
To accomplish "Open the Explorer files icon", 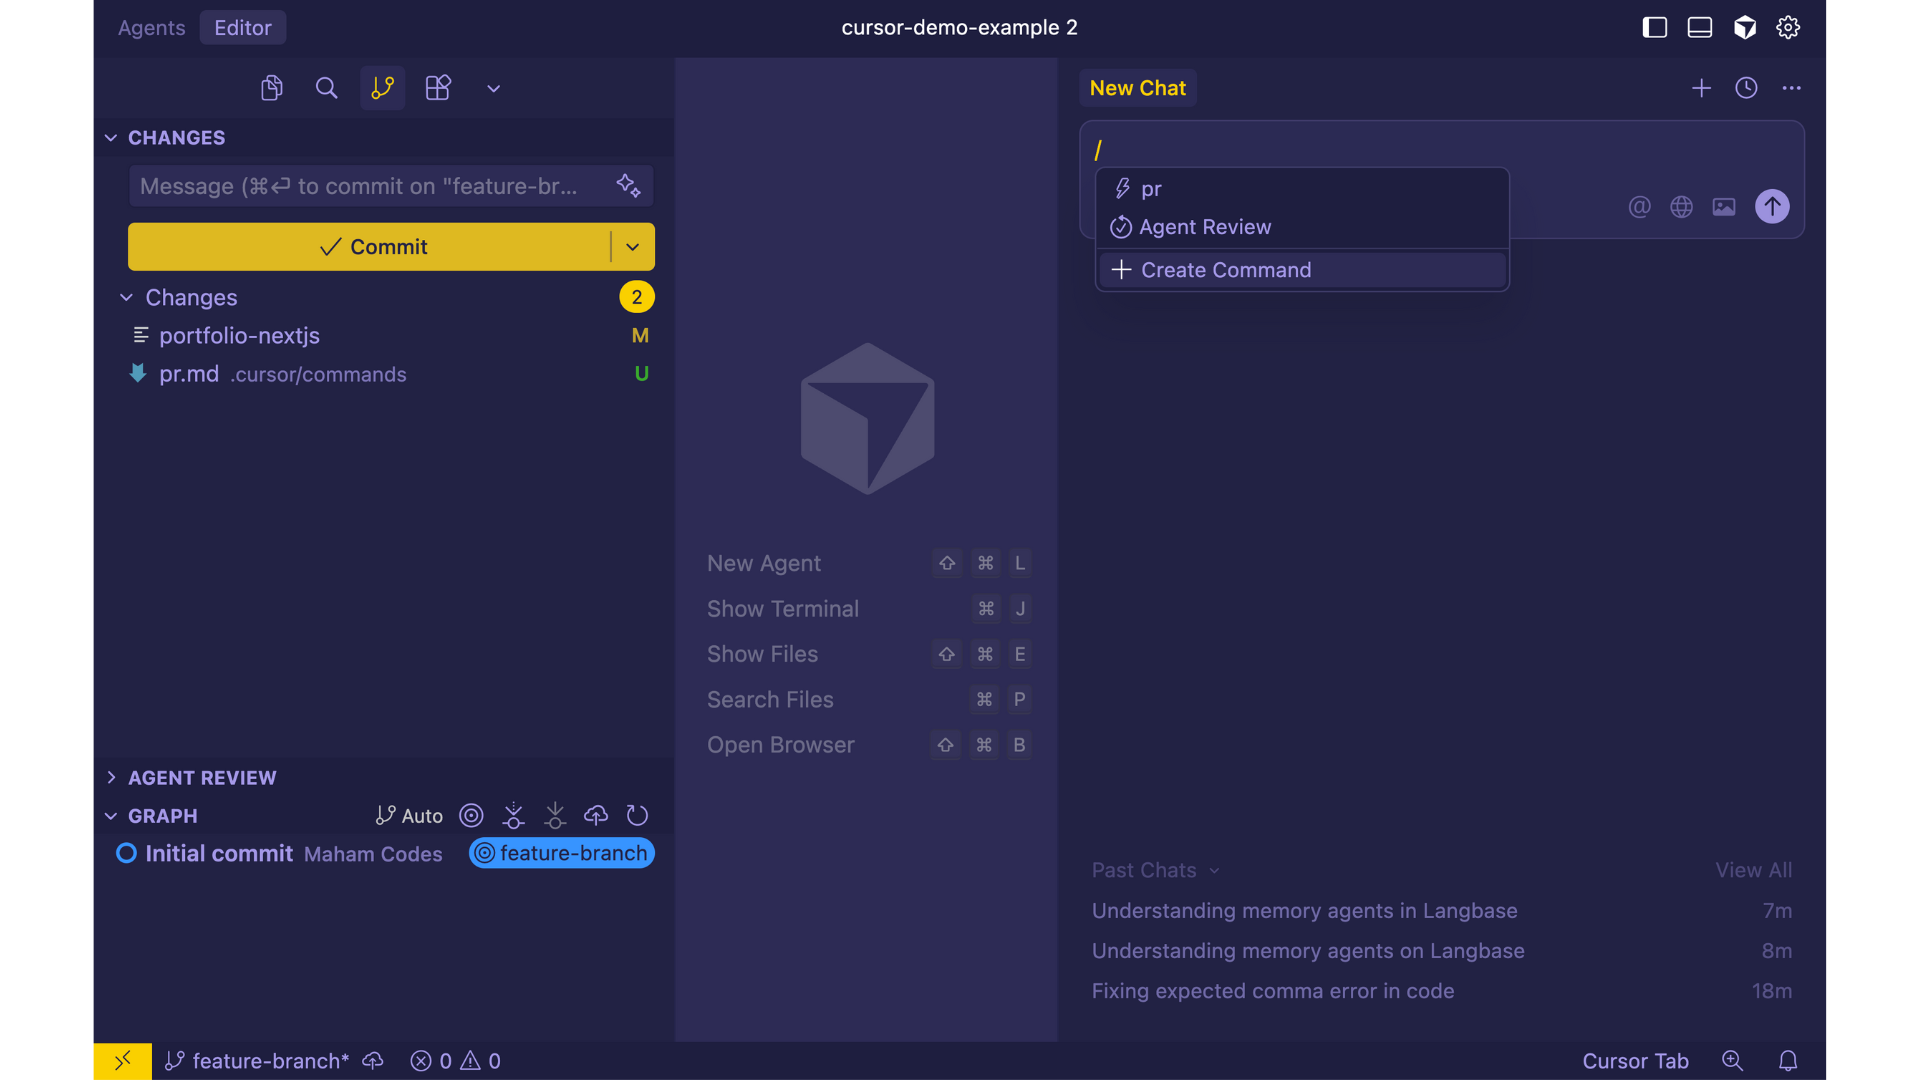I will [271, 88].
